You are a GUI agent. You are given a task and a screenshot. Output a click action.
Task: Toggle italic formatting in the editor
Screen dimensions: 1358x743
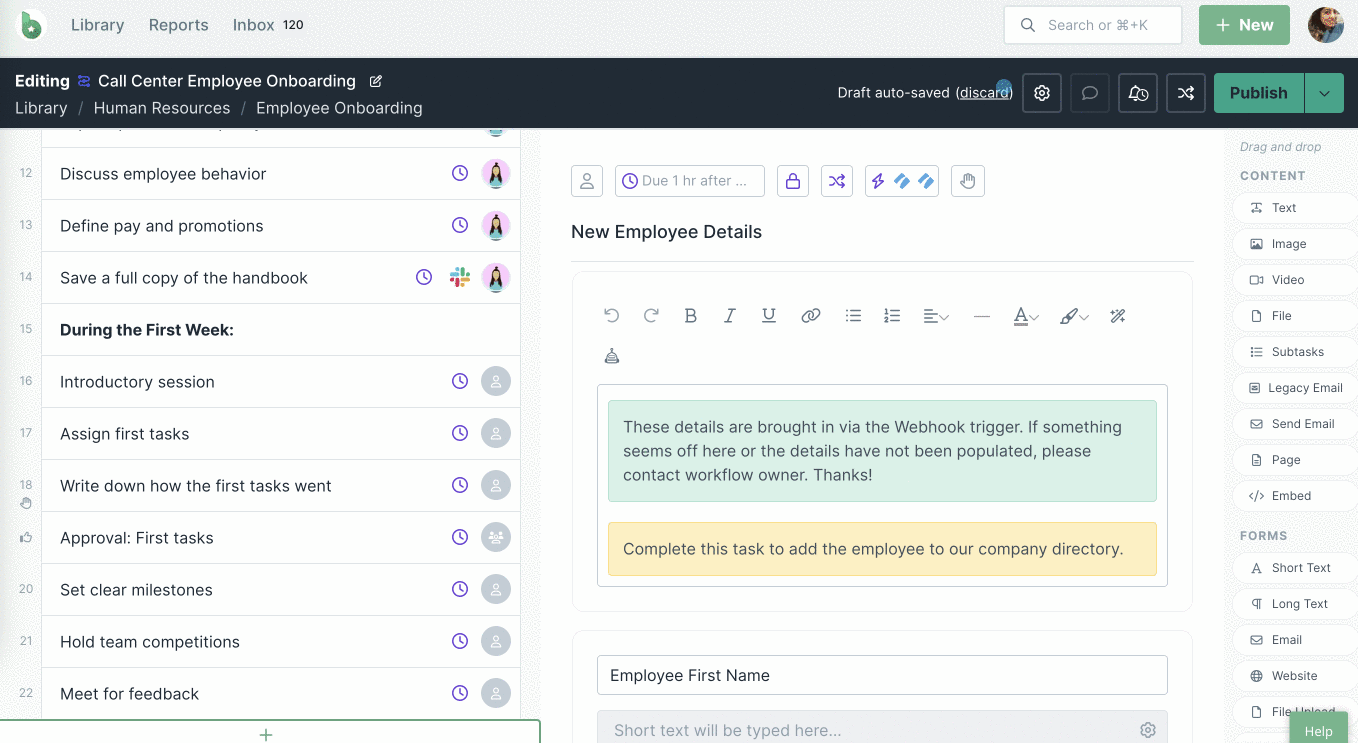(x=729, y=316)
